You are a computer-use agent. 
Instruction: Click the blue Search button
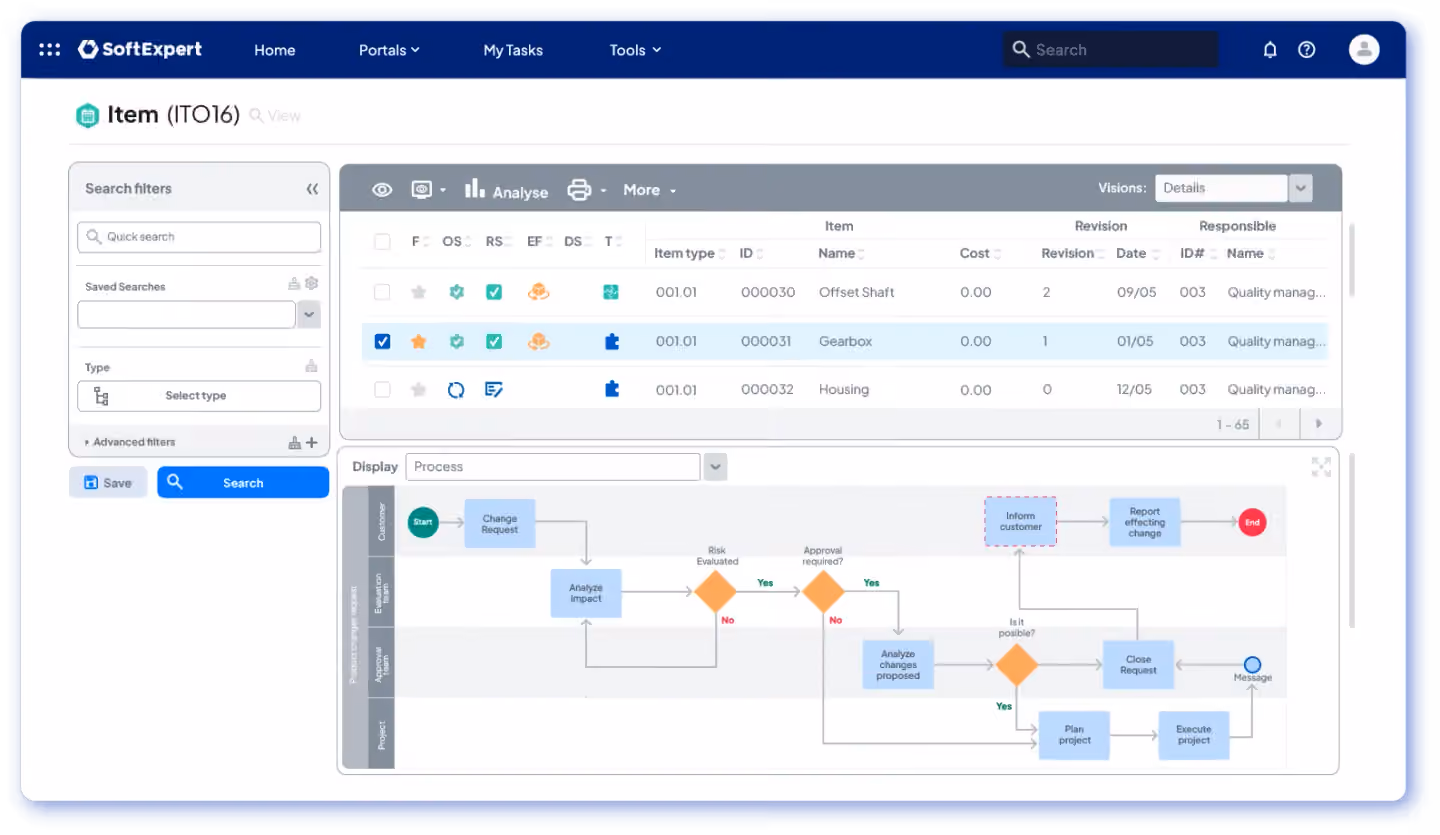pos(243,482)
